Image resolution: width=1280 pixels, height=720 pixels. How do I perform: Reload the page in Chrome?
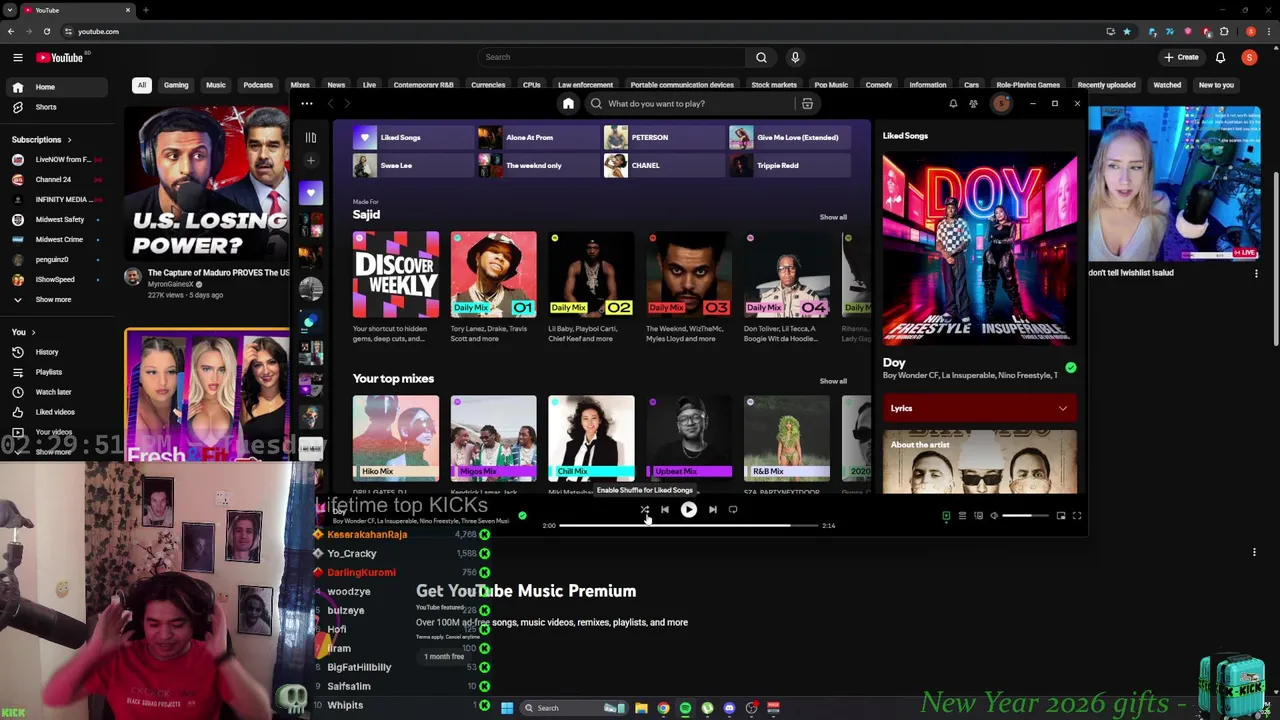[x=46, y=31]
